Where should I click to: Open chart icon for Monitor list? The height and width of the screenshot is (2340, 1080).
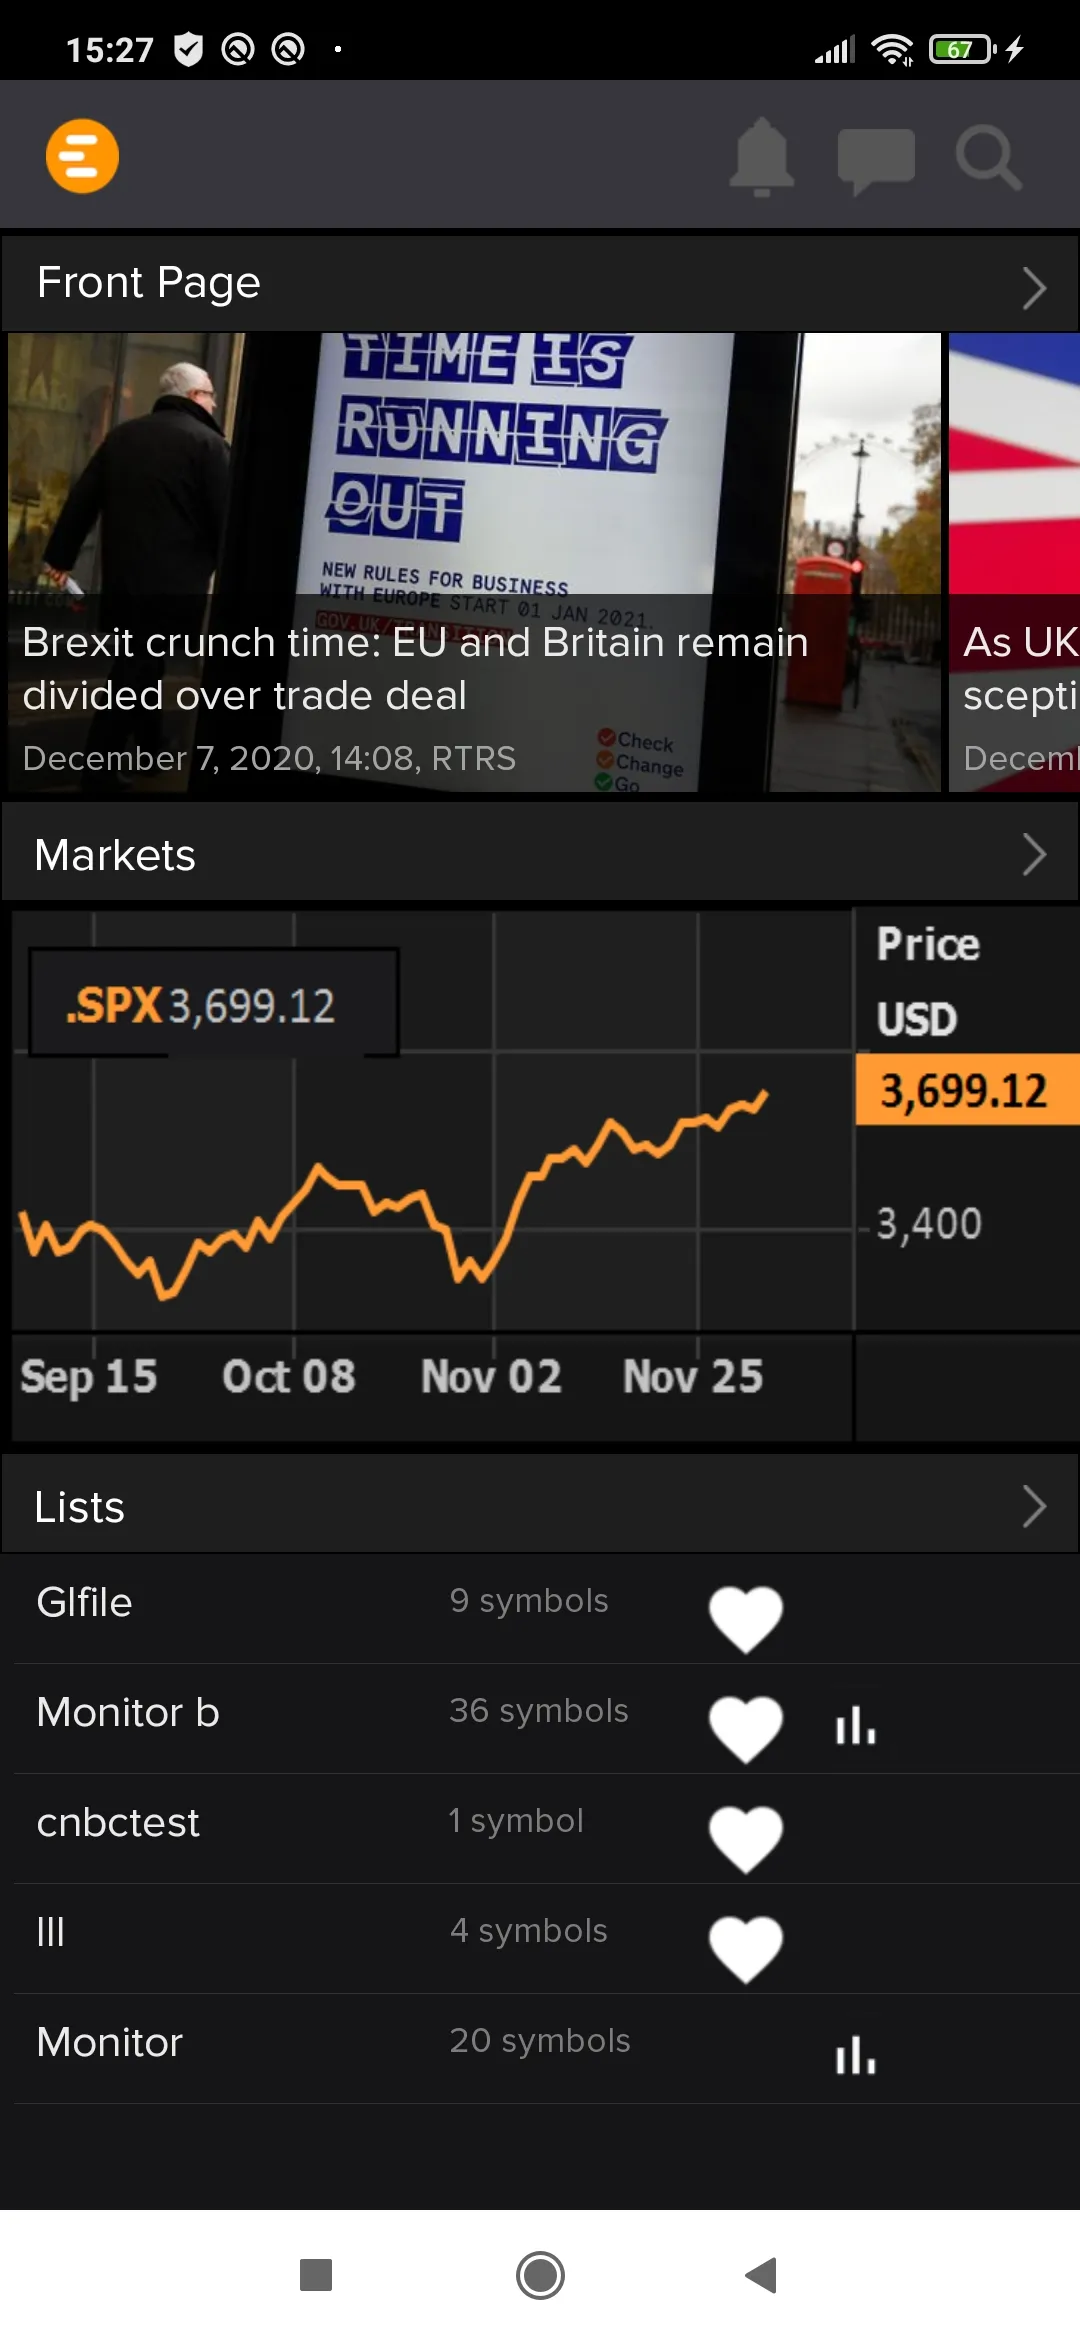[x=856, y=2055]
